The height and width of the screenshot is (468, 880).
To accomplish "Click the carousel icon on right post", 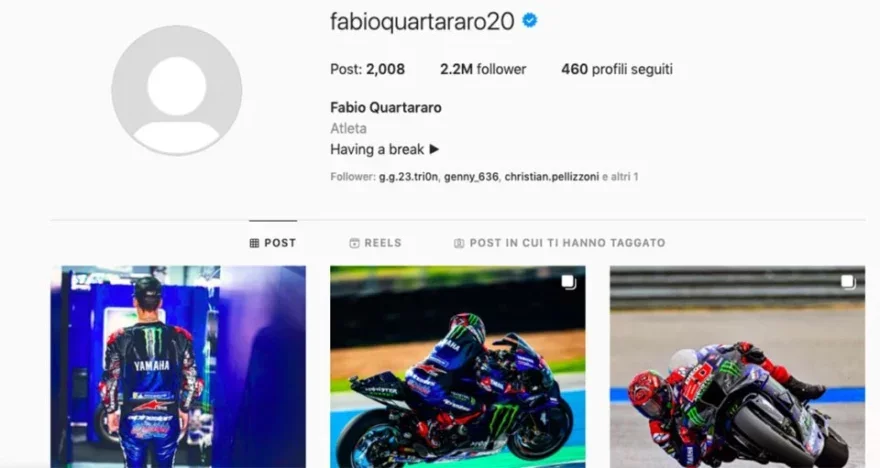I will (848, 282).
